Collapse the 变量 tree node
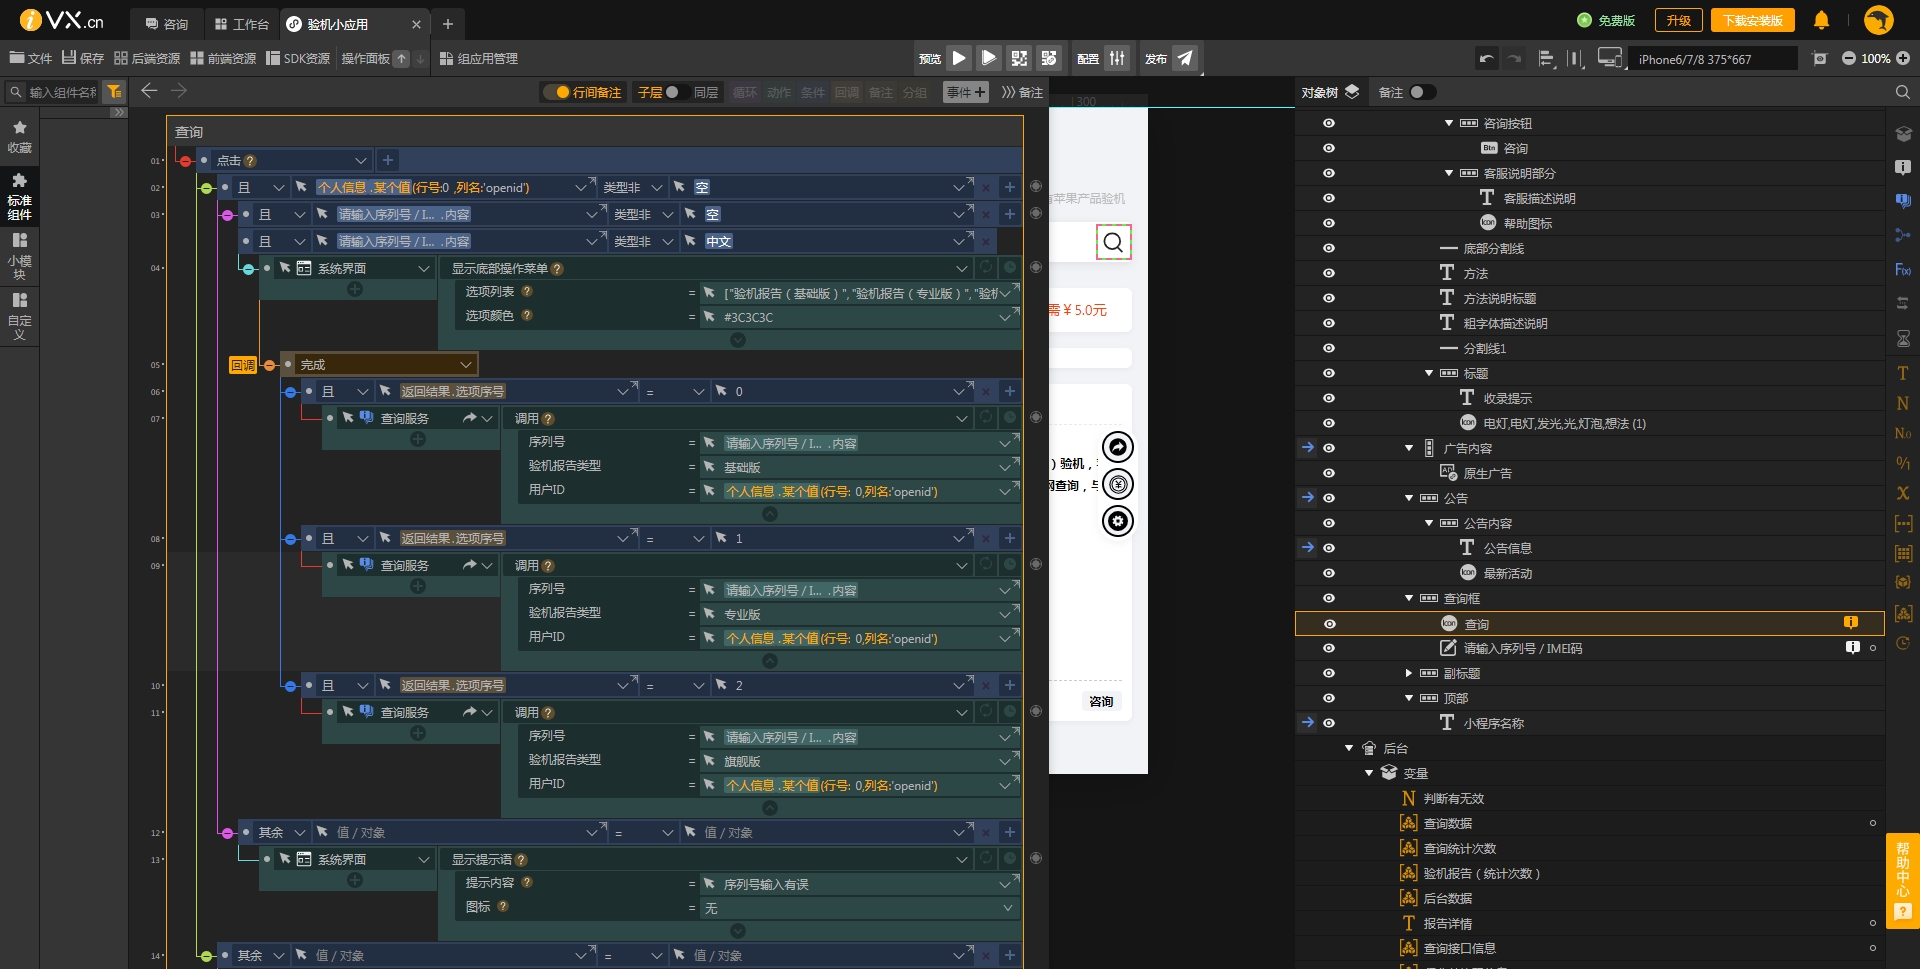 click(1369, 773)
